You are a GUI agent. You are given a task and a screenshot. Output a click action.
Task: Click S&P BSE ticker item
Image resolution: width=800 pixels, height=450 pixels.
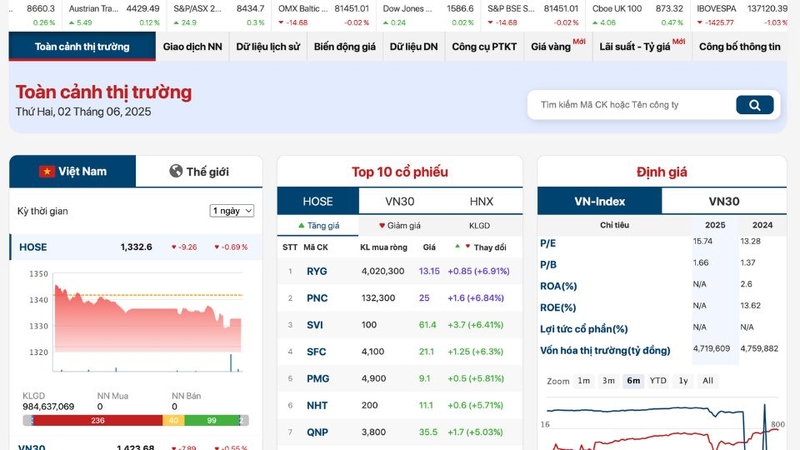tap(533, 15)
